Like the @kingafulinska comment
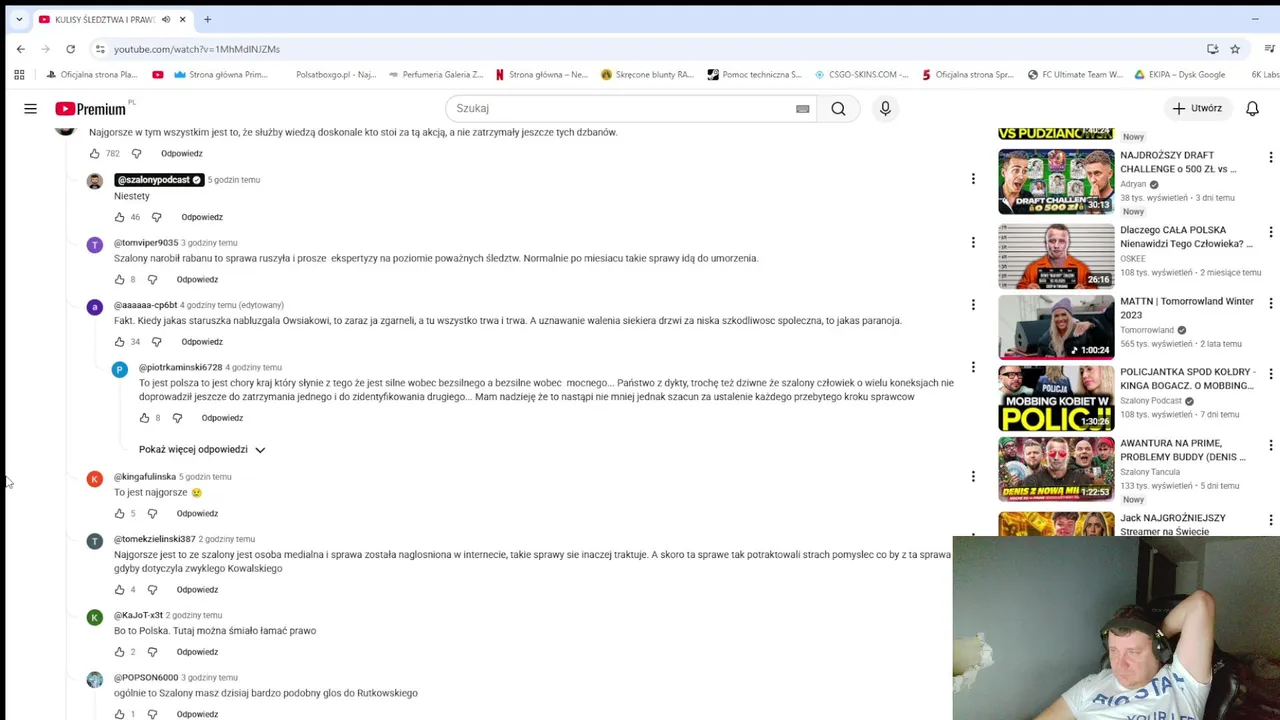This screenshot has width=1280, height=720. click(x=119, y=513)
